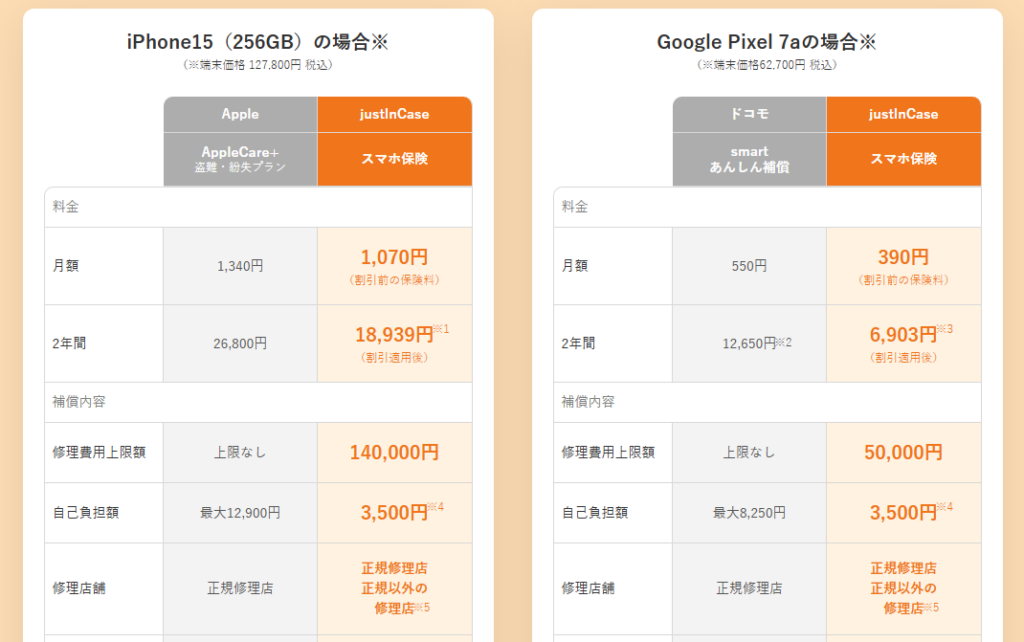Screen dimensions: 1024x642
Task: Click 補償内容 section label in iPhone15 table
Action: pos(79,402)
